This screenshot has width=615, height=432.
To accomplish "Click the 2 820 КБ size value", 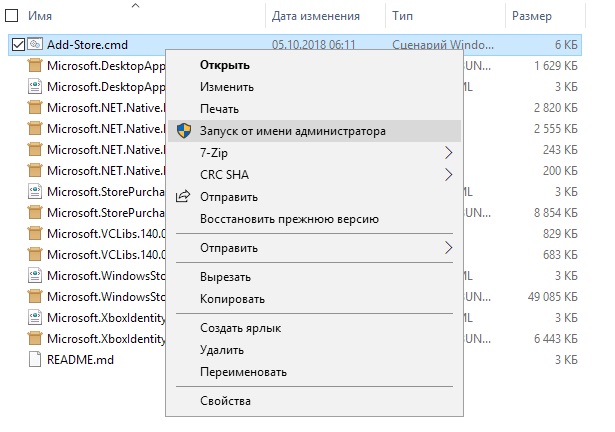I will coord(556,108).
